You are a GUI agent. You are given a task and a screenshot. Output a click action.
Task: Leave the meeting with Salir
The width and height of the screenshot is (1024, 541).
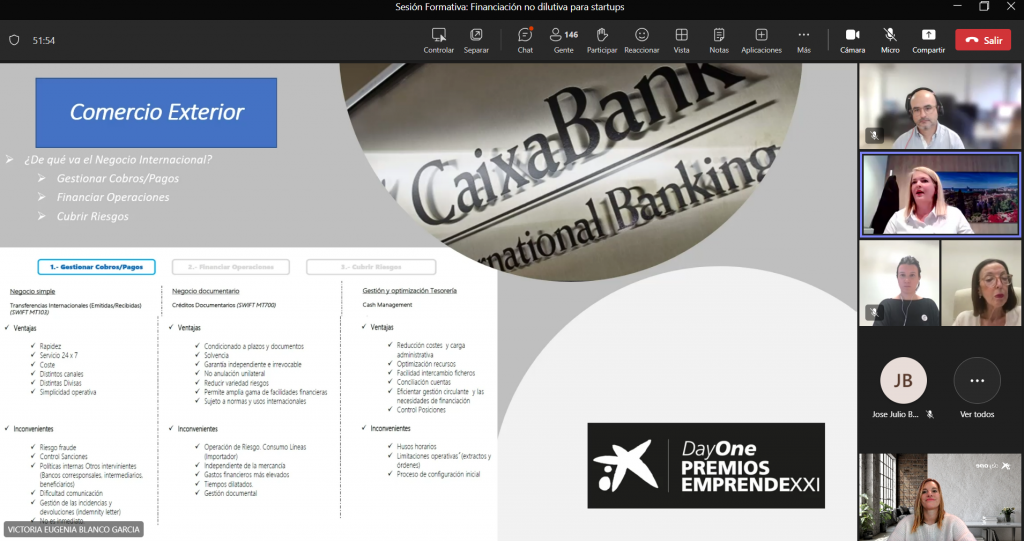[x=983, y=40]
